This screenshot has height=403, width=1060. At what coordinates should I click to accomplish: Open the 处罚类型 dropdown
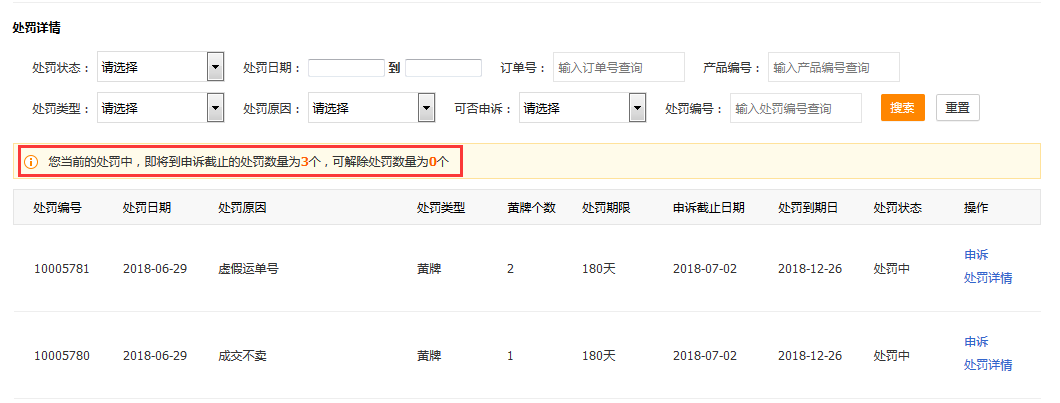161,108
